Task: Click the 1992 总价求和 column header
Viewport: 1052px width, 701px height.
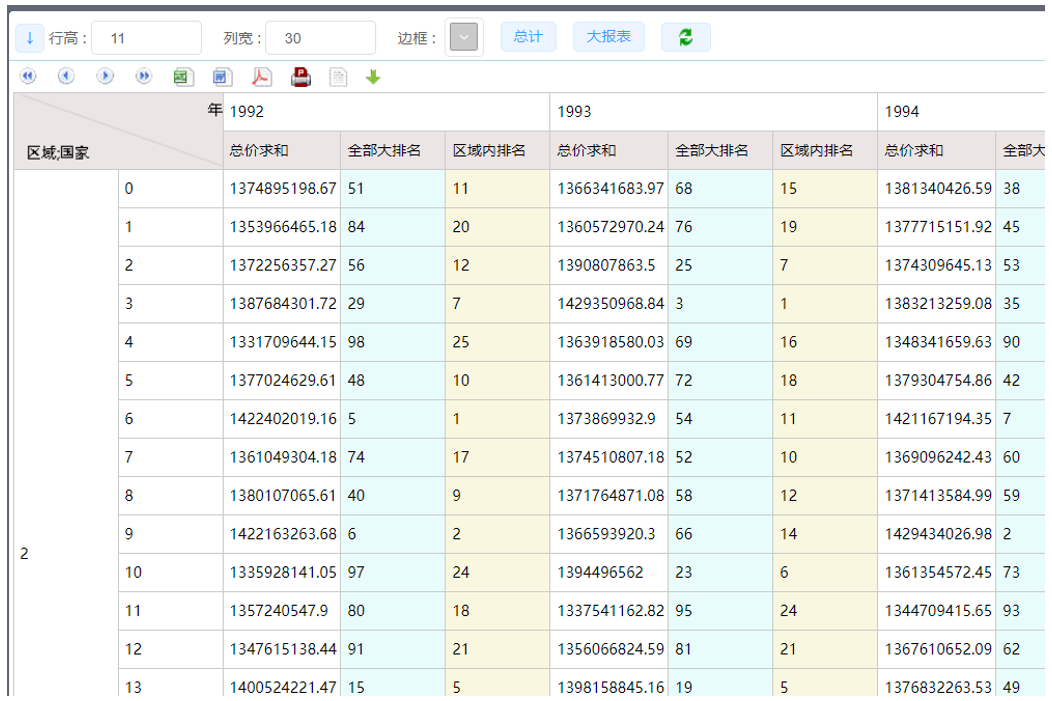Action: point(281,151)
